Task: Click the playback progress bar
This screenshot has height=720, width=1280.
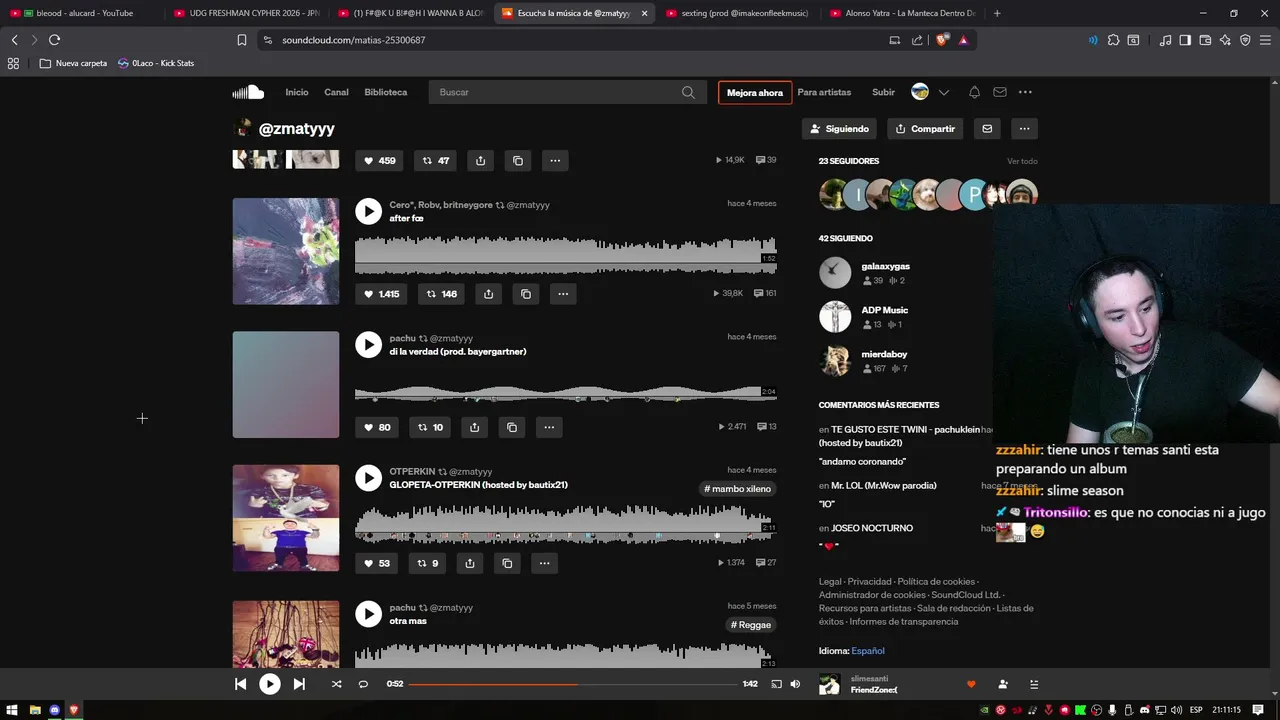Action: pyautogui.click(x=573, y=684)
